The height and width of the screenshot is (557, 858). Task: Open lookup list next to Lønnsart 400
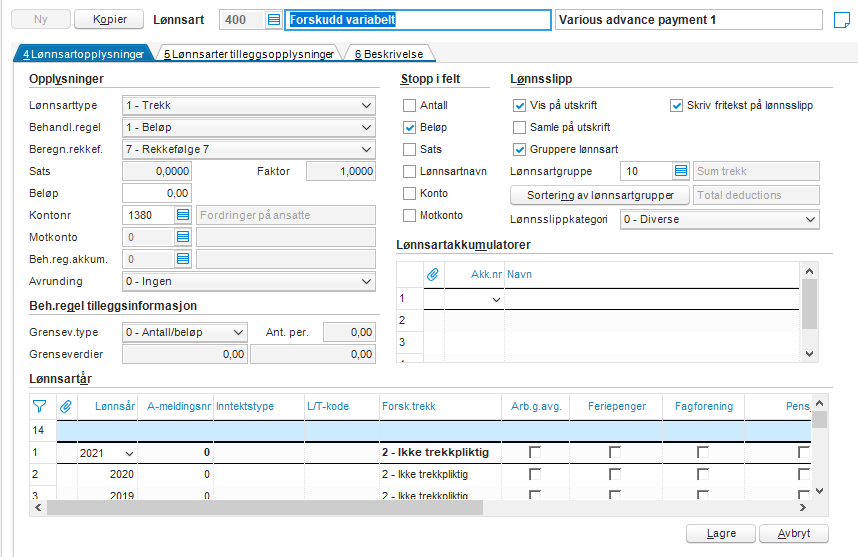click(x=274, y=20)
